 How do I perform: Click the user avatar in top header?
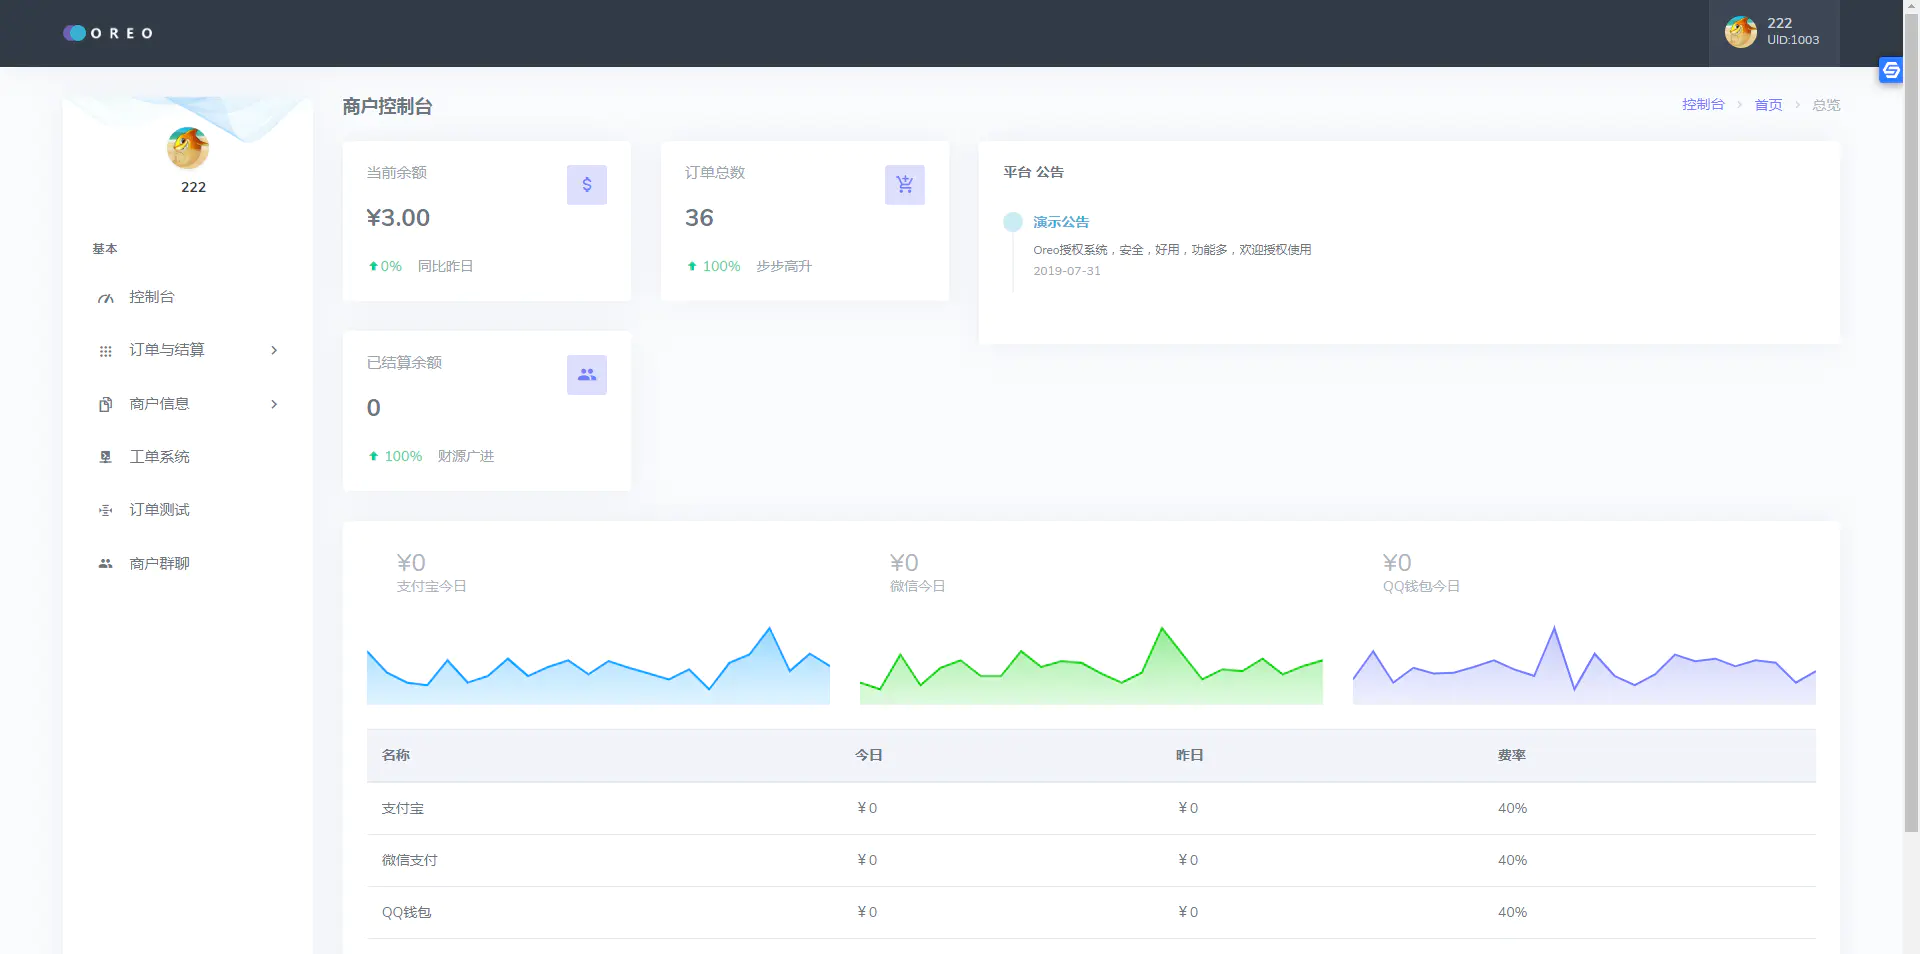click(x=1741, y=32)
